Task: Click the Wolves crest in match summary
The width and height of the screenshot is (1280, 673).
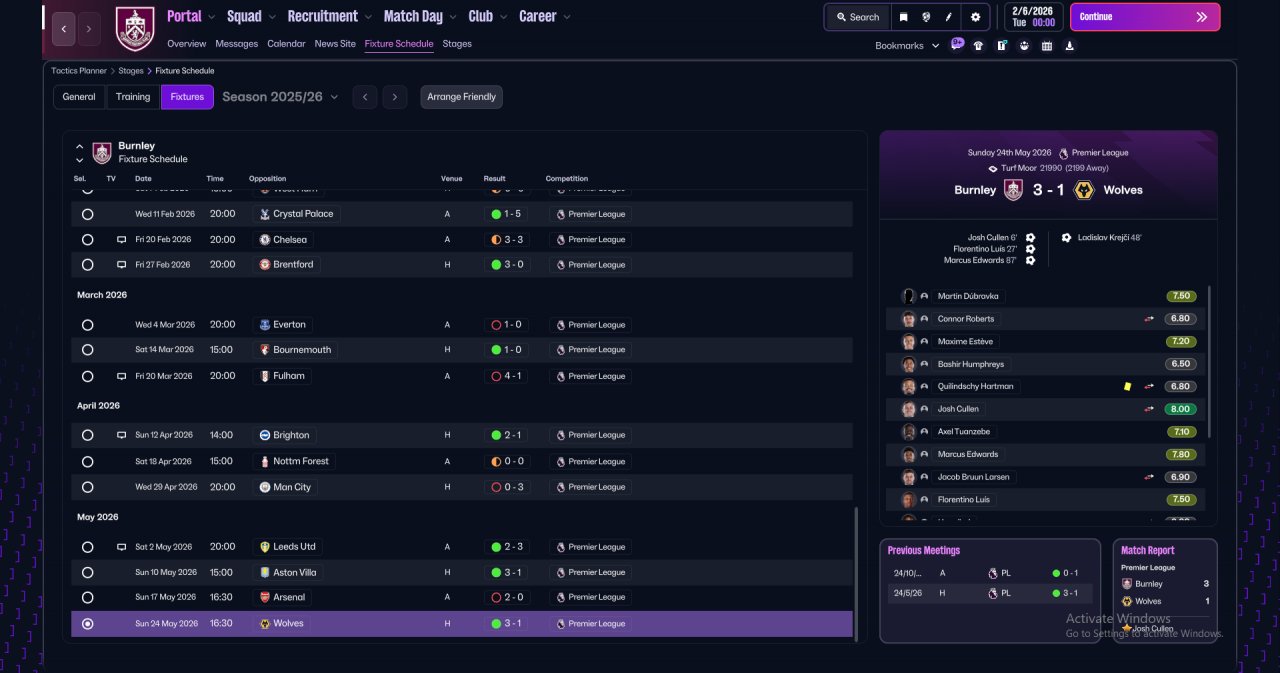Action: click(1083, 190)
